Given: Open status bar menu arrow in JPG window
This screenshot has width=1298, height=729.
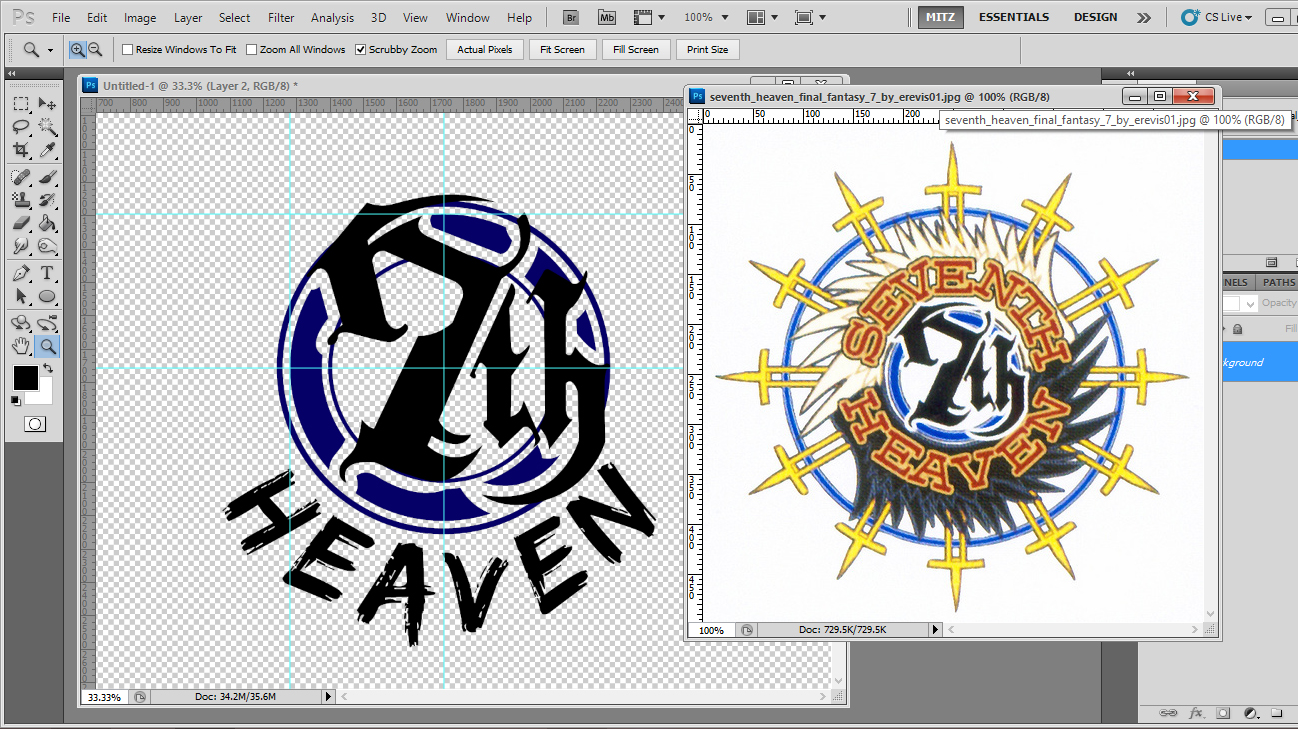Looking at the screenshot, I should pos(936,630).
